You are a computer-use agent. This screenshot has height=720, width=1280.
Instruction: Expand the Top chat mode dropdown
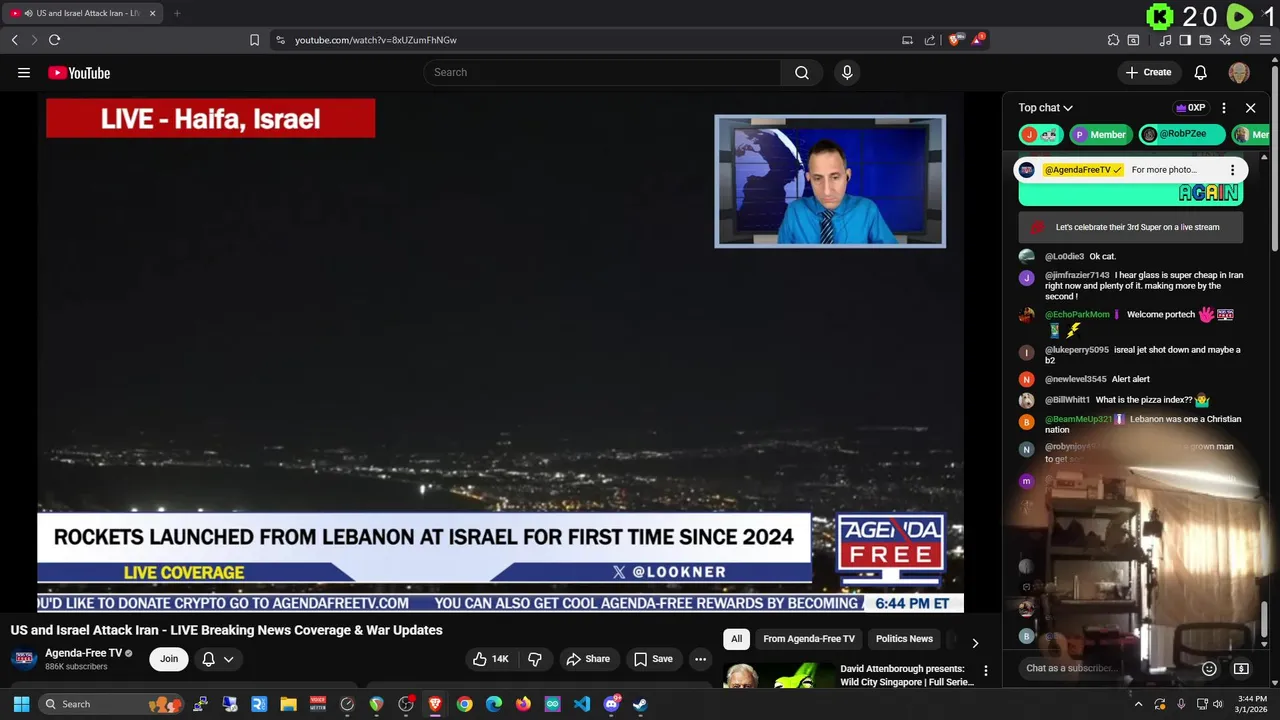click(1046, 108)
